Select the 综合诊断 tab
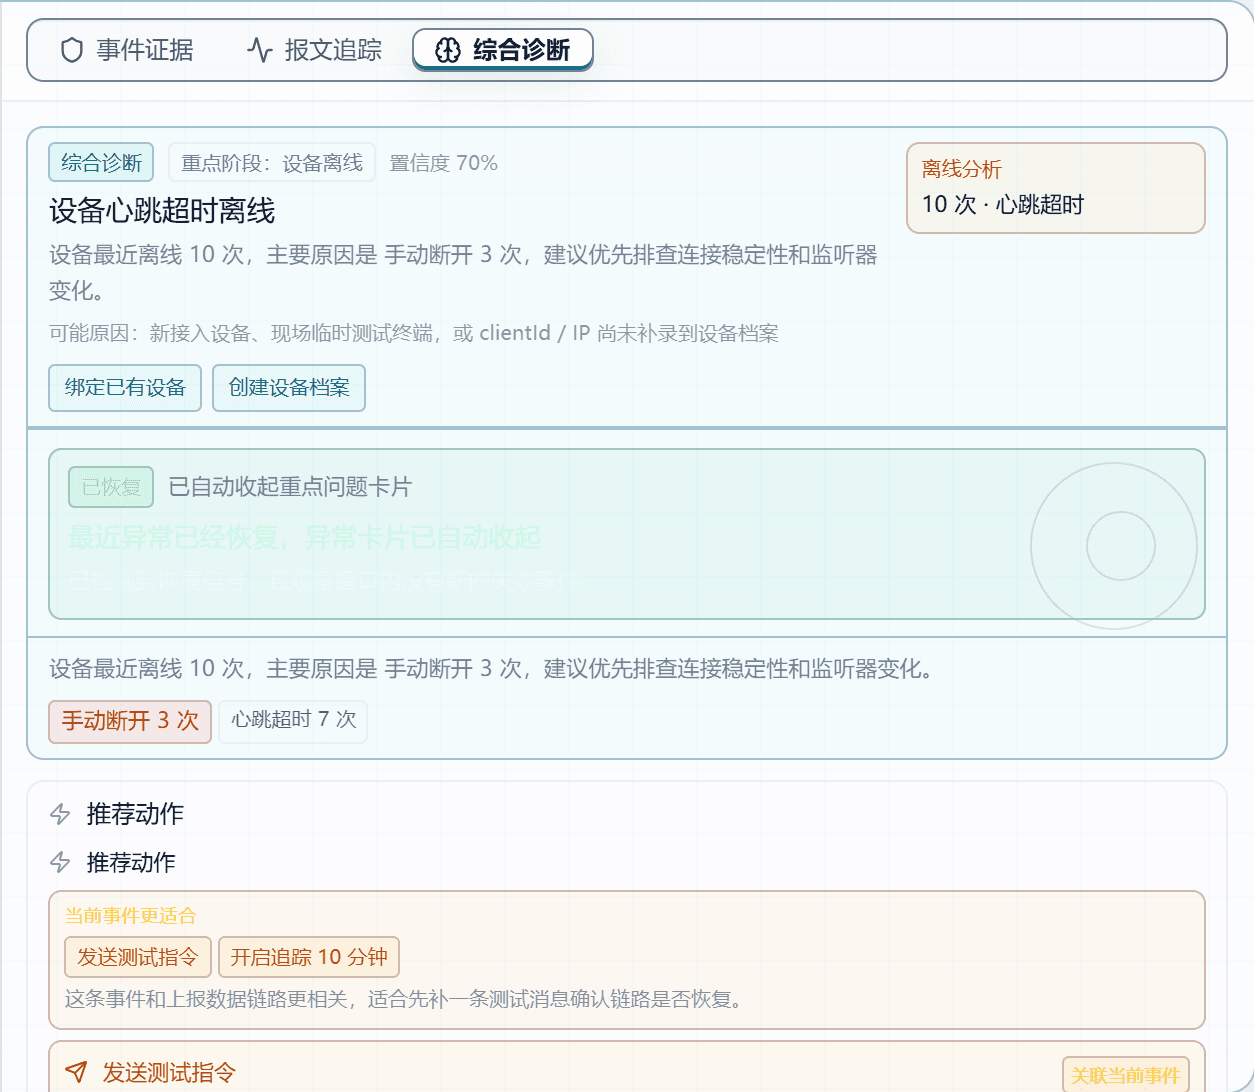The height and width of the screenshot is (1092, 1254). (503, 50)
